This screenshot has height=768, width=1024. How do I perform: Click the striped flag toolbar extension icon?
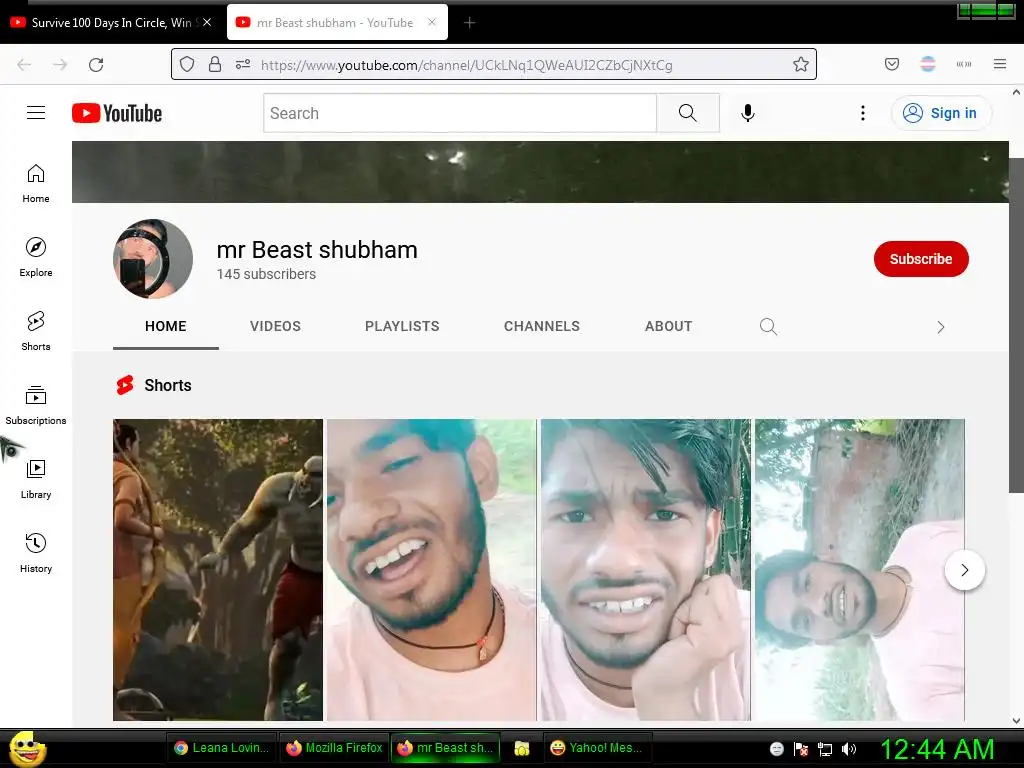pyautogui.click(x=928, y=64)
